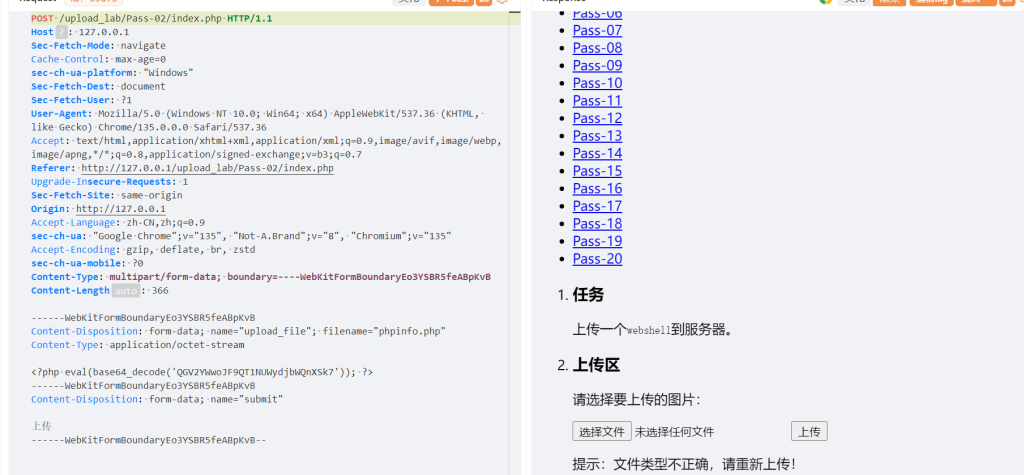Image resolution: width=1024 pixels, height=475 pixels.
Task: Open the Pass-20 level link
Action: click(598, 260)
